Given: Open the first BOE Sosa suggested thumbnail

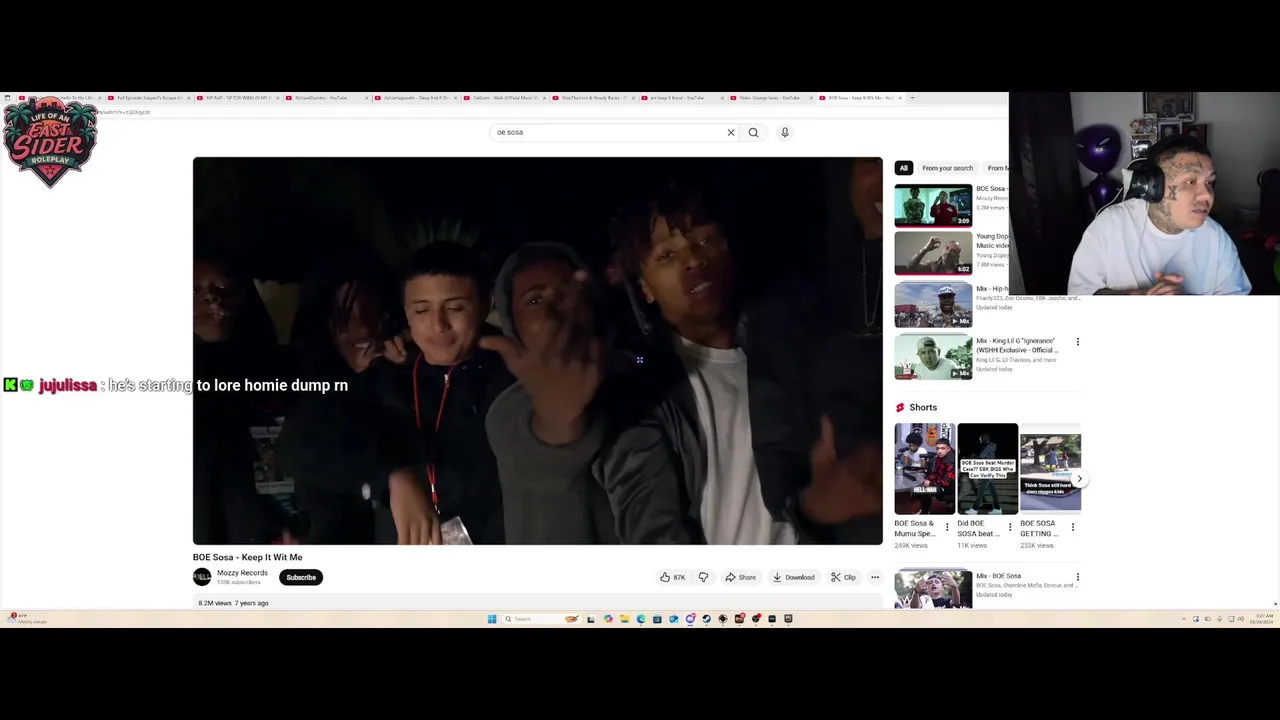Looking at the screenshot, I should [x=933, y=205].
